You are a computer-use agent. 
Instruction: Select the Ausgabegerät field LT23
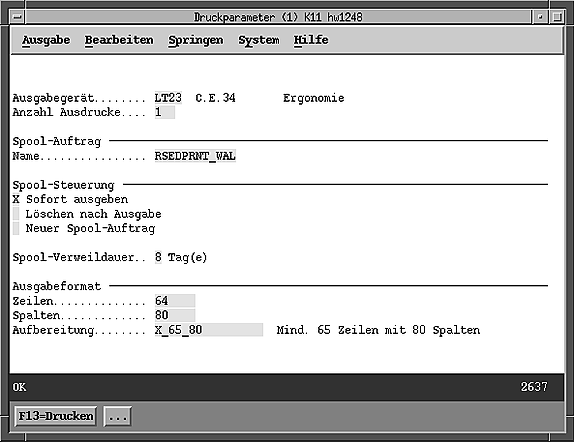click(168, 98)
